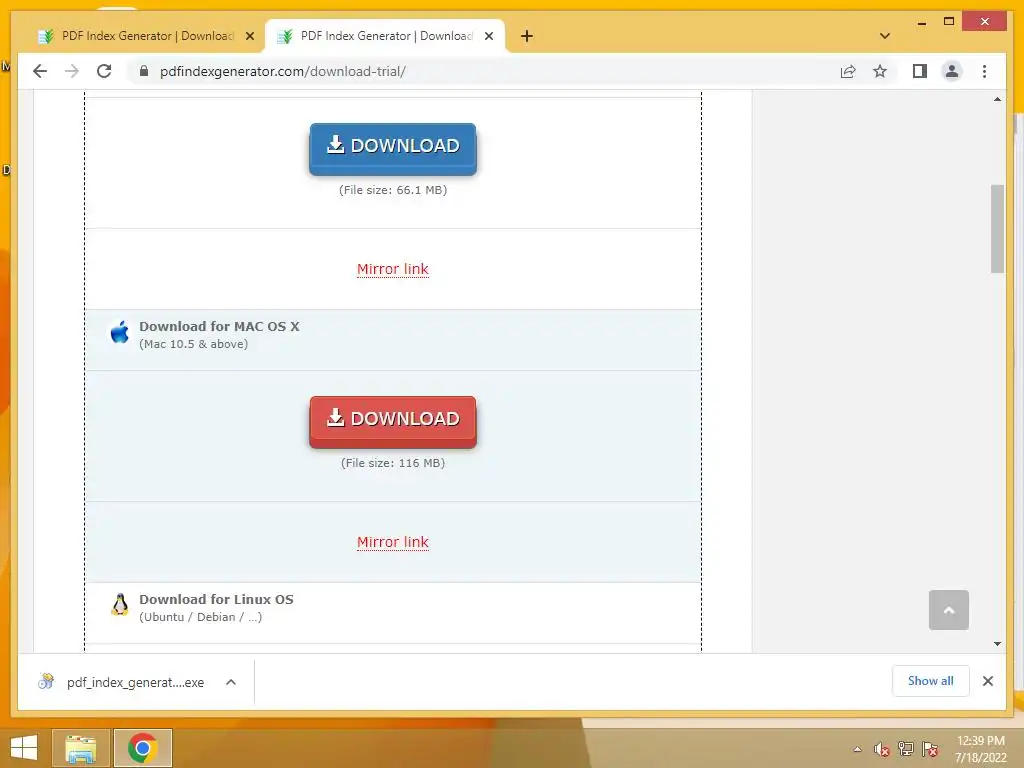
Task: Click the File size: 116 MB text
Action: coord(392,463)
